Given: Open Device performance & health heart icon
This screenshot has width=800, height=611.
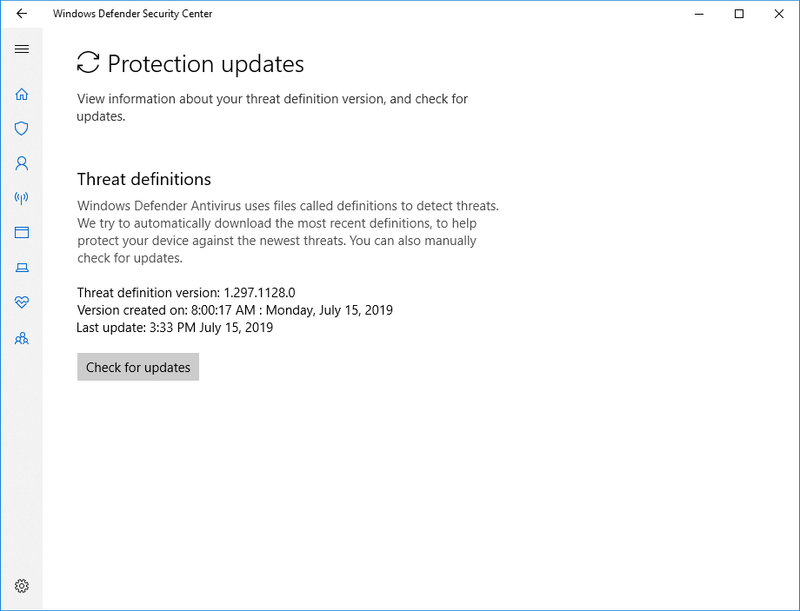Looking at the screenshot, I should [21, 302].
